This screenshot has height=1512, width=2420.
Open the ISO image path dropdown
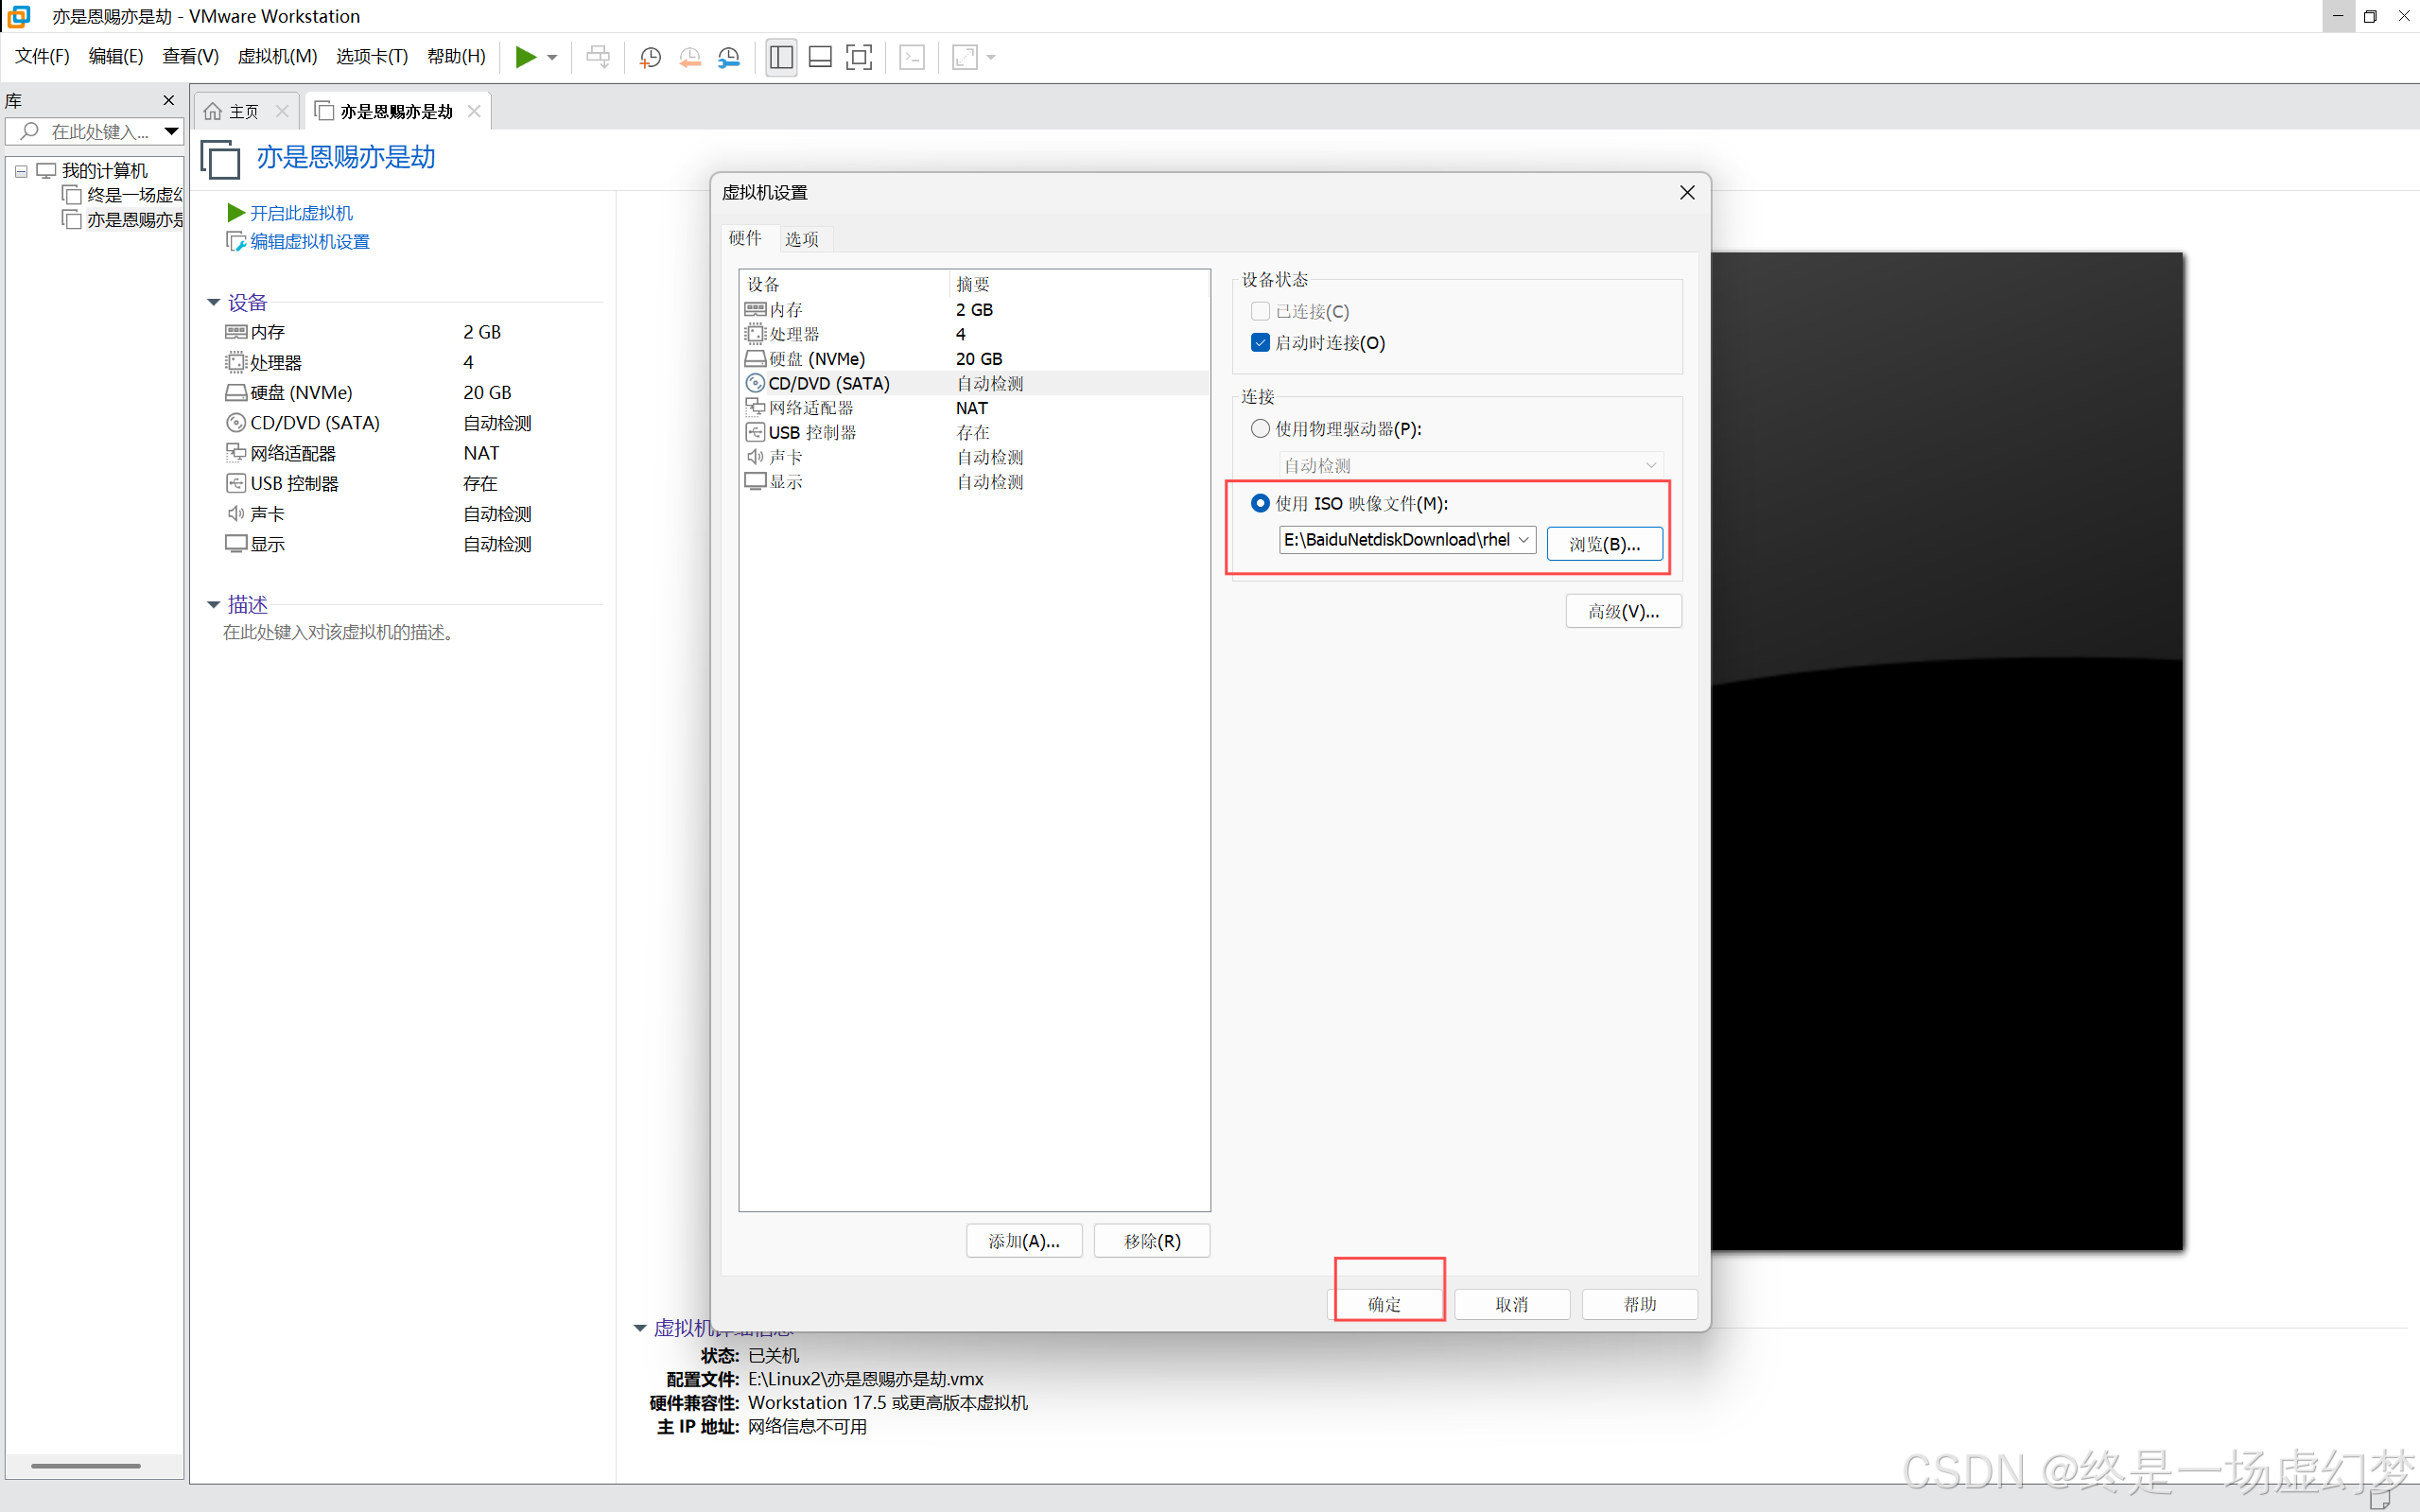tap(1523, 540)
